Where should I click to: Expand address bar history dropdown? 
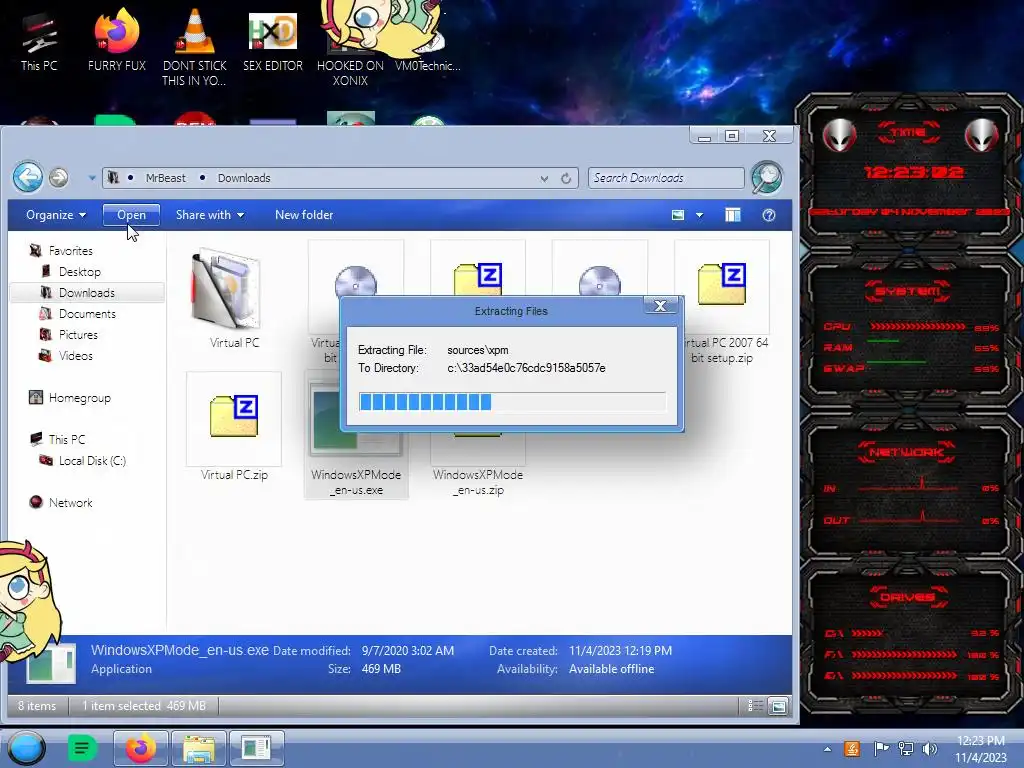544,178
